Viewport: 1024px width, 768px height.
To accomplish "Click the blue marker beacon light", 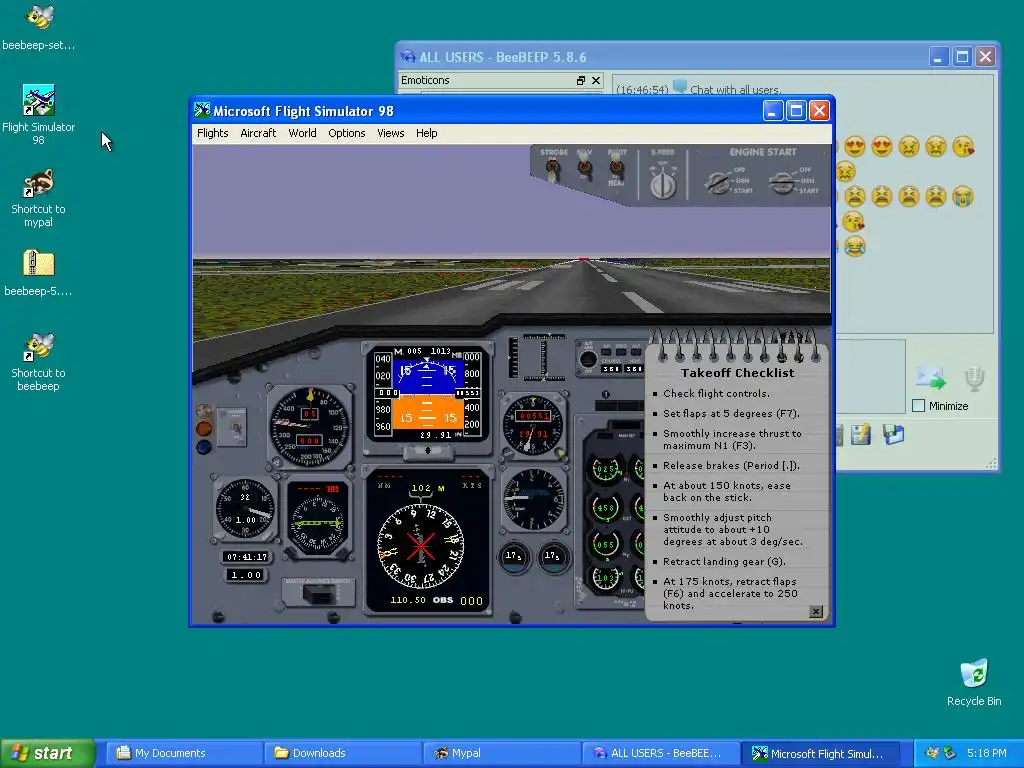I will (204, 447).
